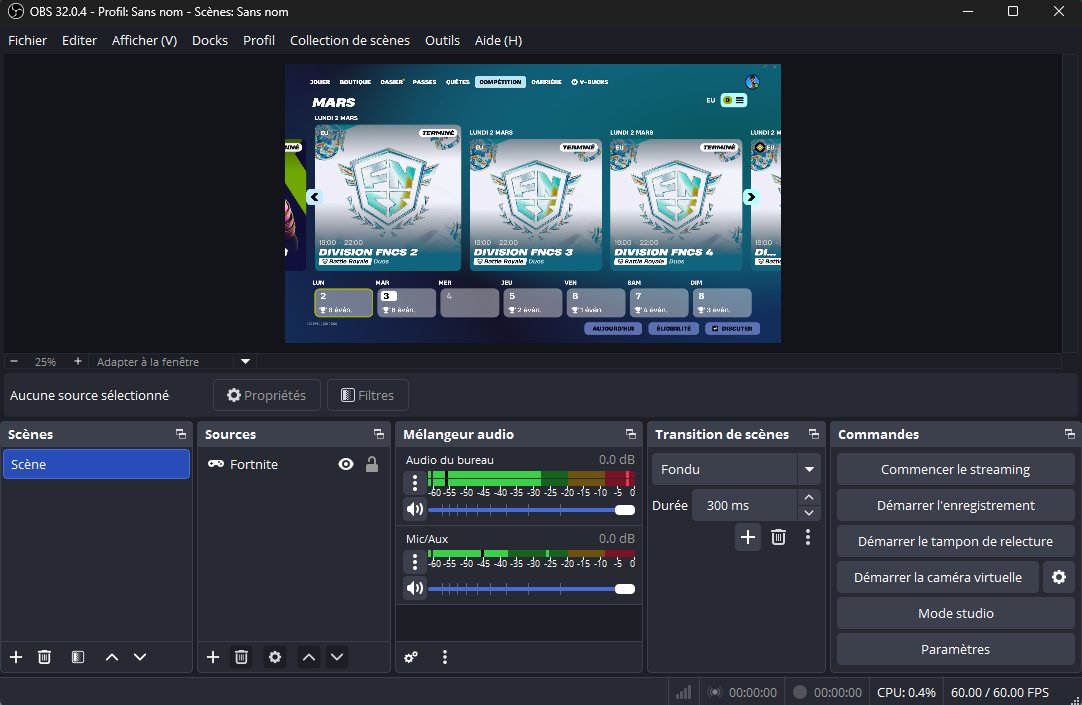Start the replay buffer (tampon de relecture)
The image size is (1082, 705).
point(955,541)
